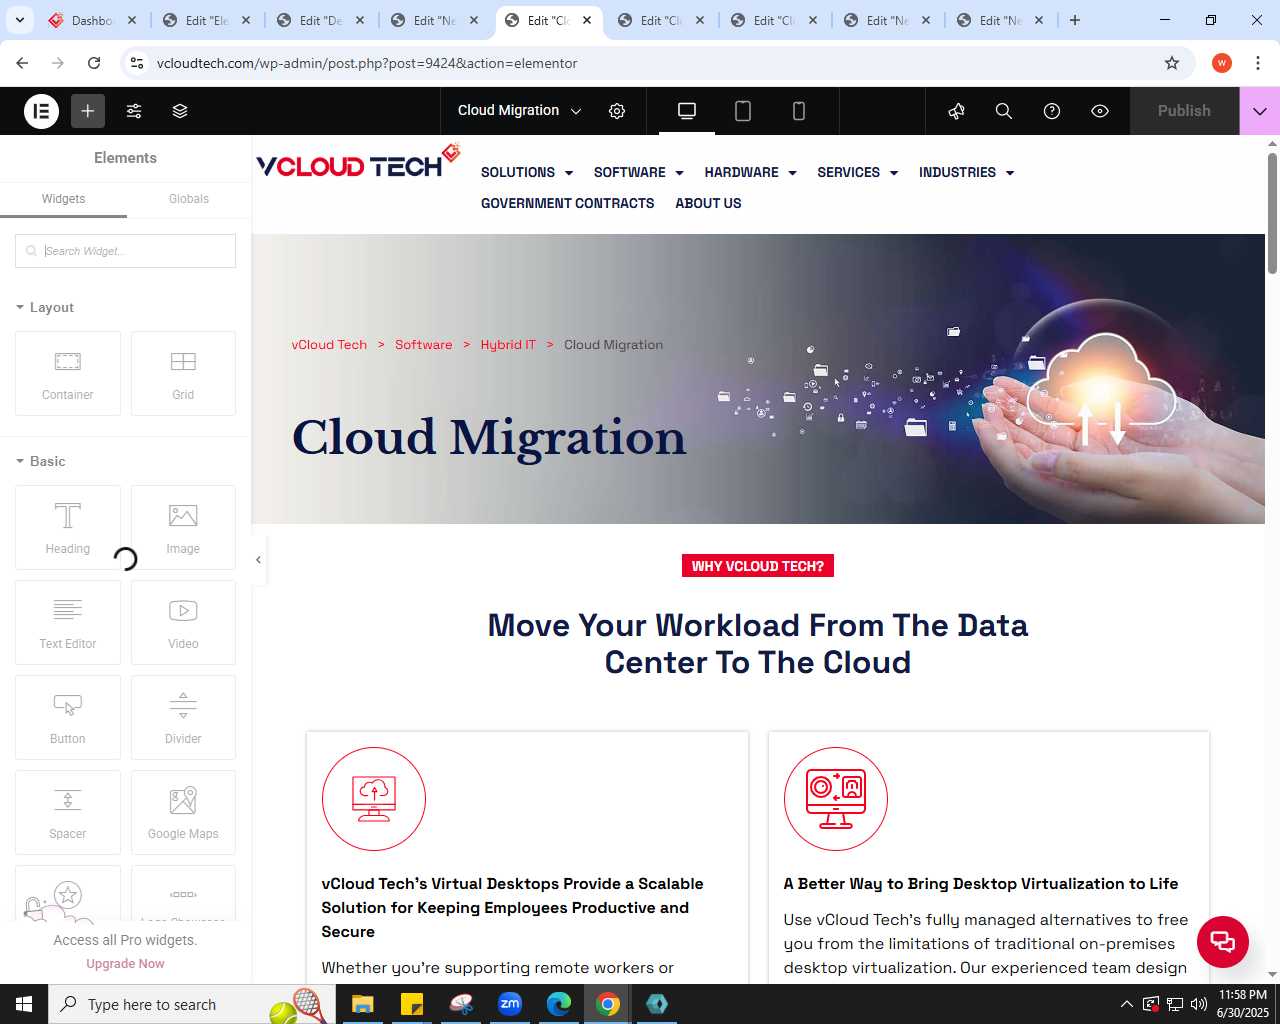1280x1024 pixels.
Task: Select the Container widget
Action: click(x=68, y=373)
